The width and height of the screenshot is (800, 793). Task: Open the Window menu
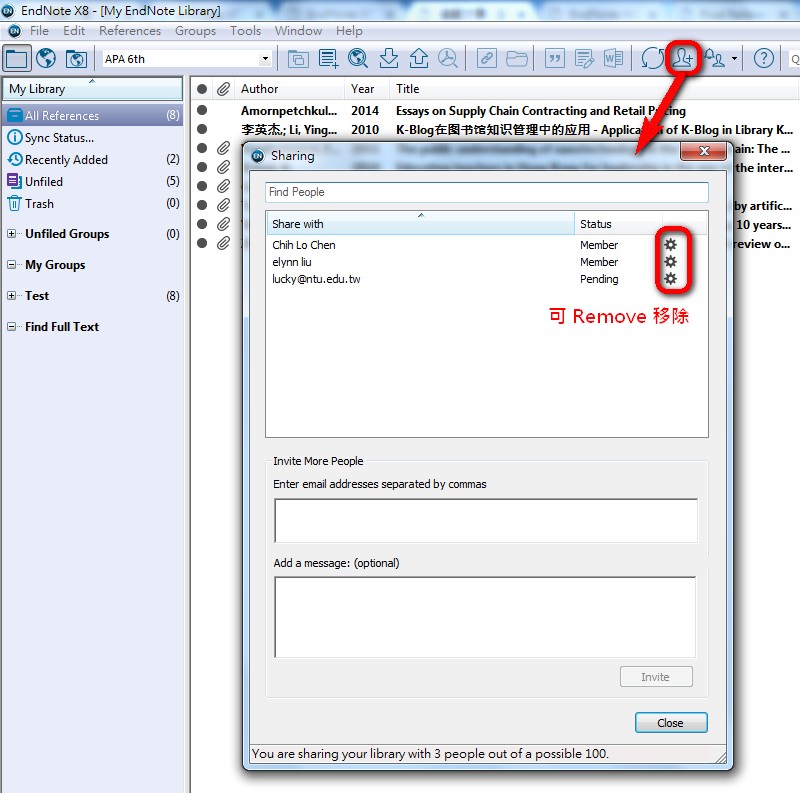pos(298,31)
